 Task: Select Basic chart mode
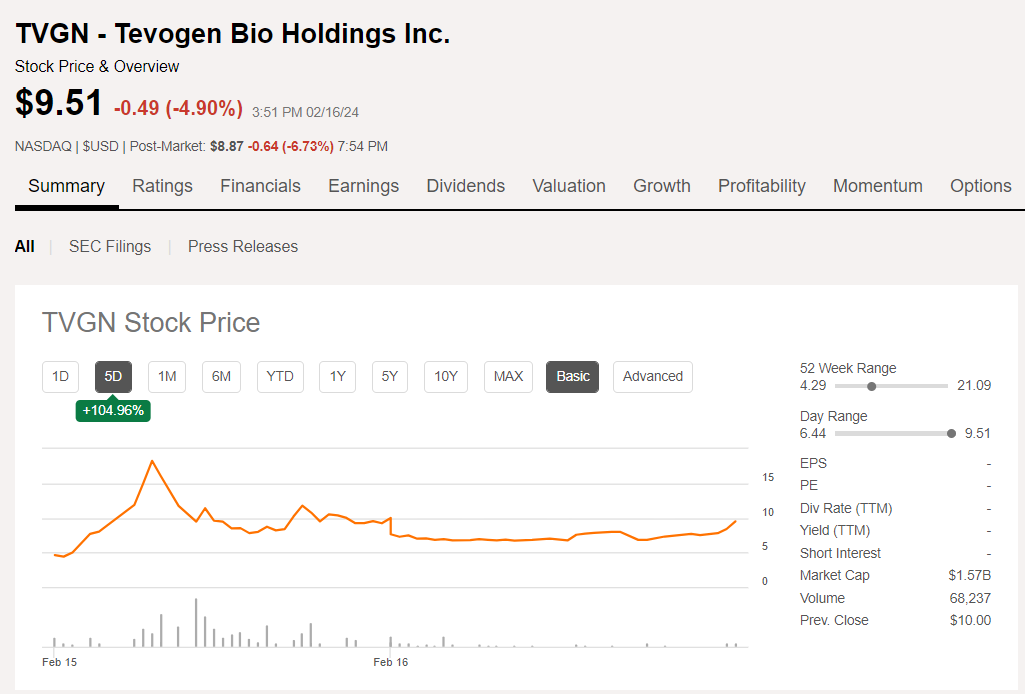tap(573, 376)
